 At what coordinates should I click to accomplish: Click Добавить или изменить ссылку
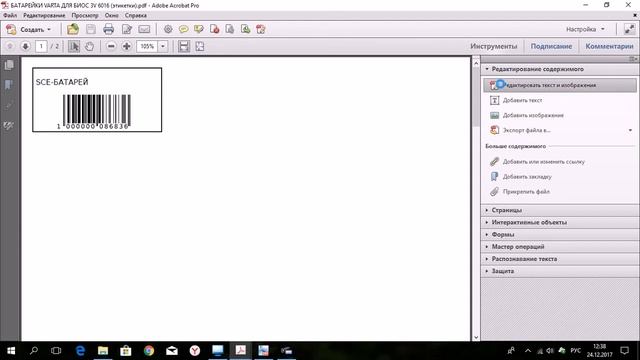click(x=543, y=162)
